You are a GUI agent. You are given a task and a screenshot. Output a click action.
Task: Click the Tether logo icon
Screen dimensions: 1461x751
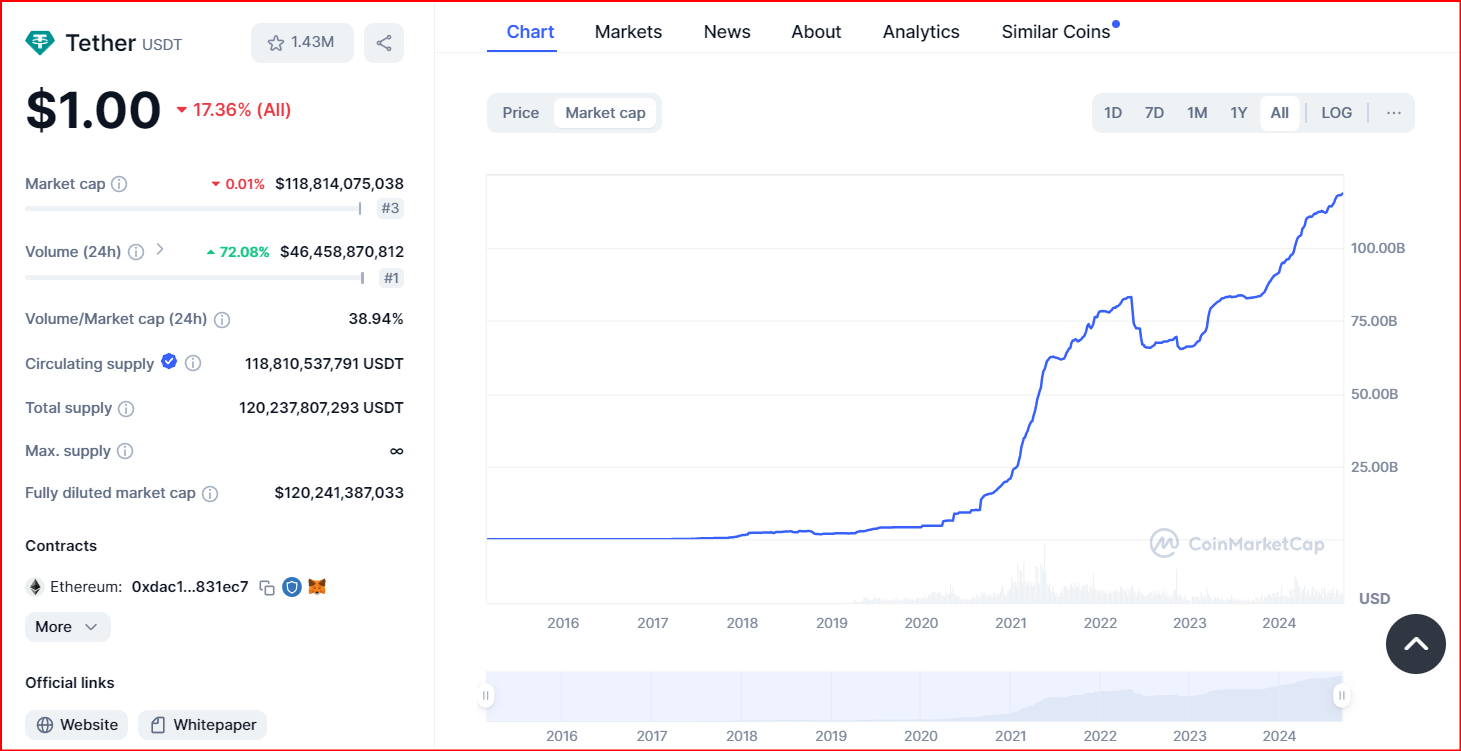(x=40, y=43)
